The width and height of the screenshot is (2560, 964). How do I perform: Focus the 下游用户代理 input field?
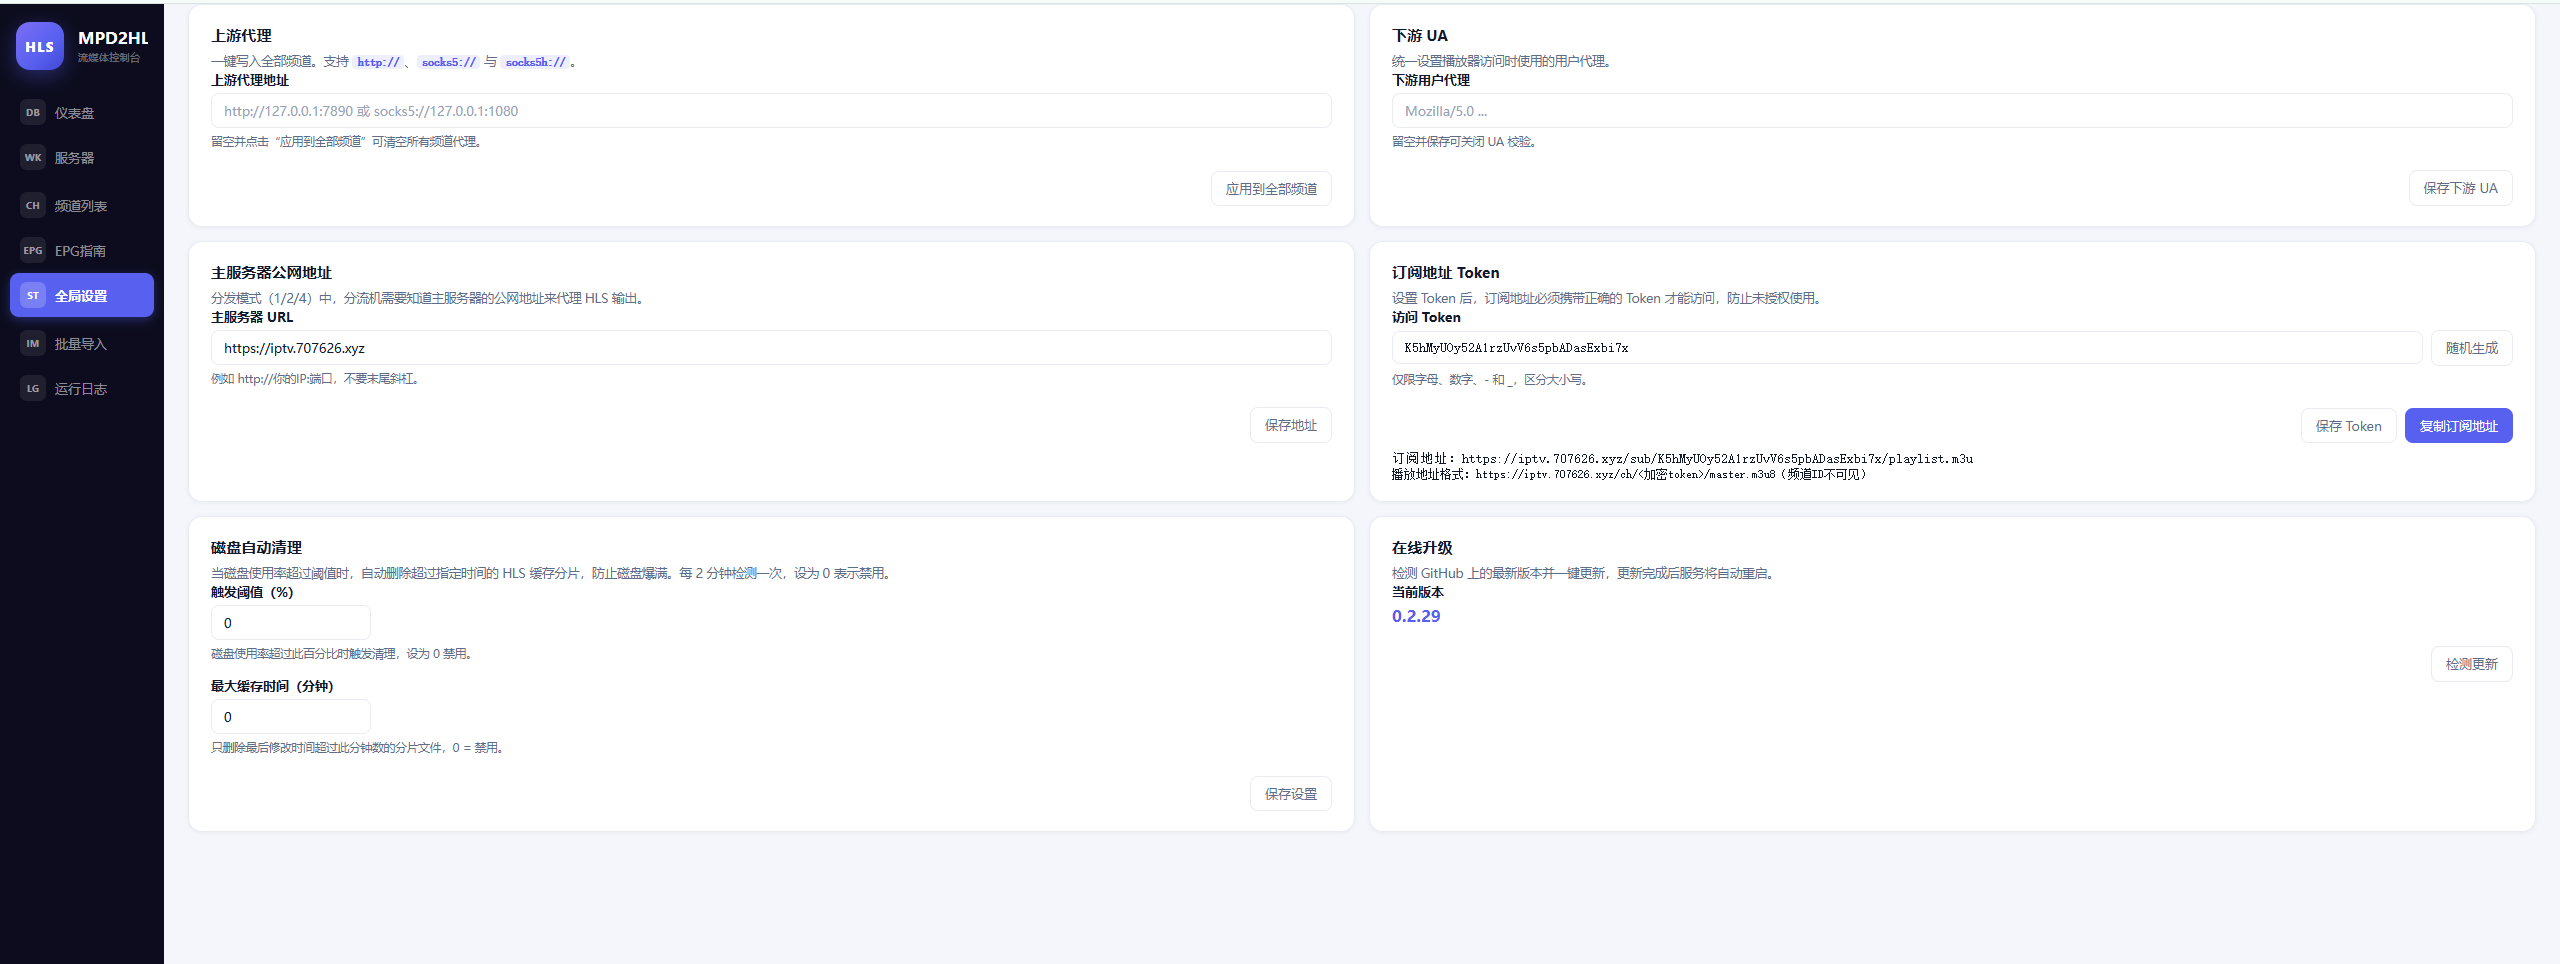click(x=1952, y=111)
